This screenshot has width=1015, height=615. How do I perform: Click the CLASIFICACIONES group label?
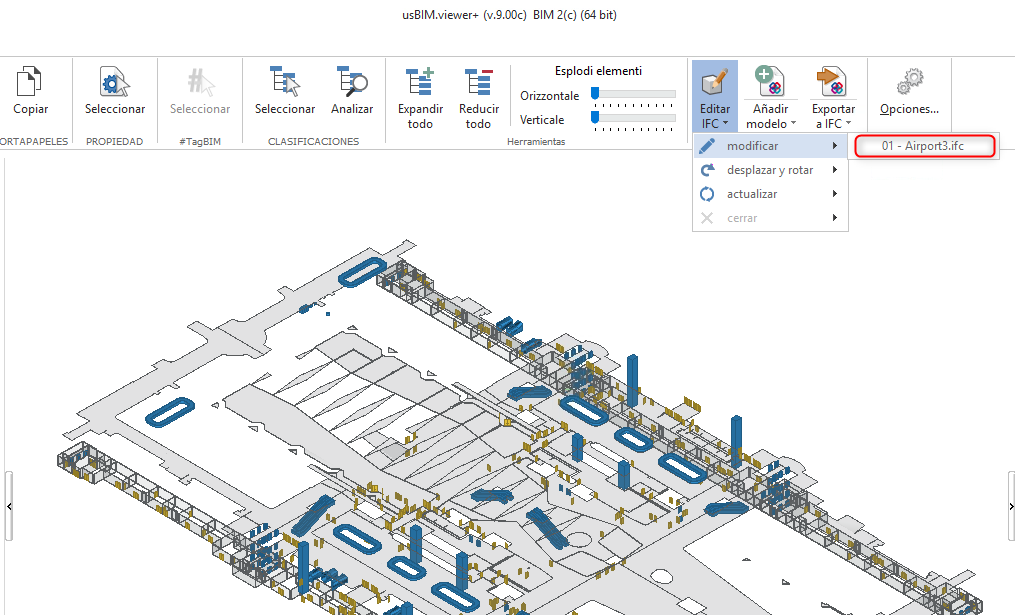click(x=313, y=141)
